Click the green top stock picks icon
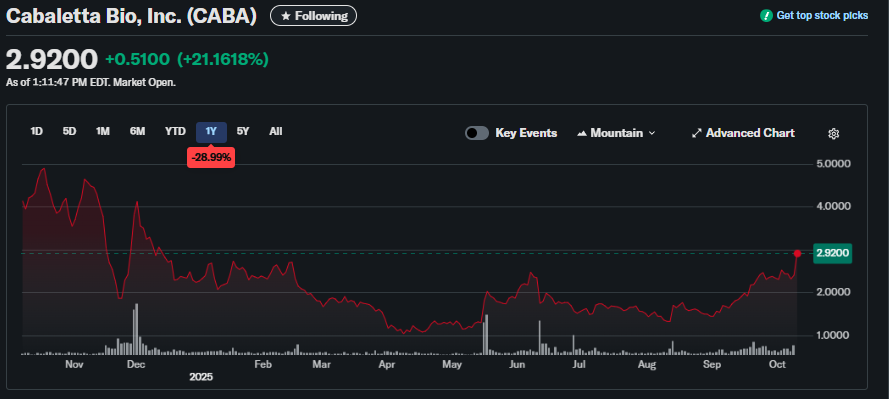Image resolution: width=889 pixels, height=399 pixels. 766,16
